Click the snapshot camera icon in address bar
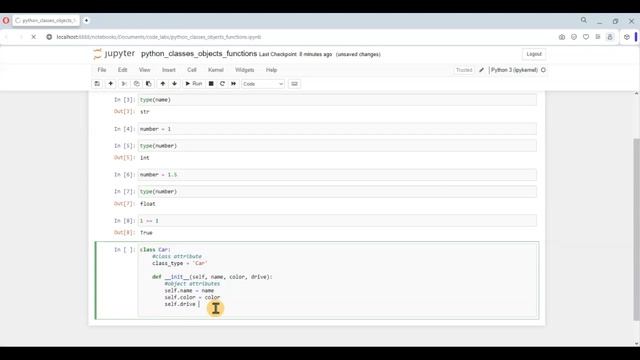This screenshot has width=640, height=360. pos(562,37)
